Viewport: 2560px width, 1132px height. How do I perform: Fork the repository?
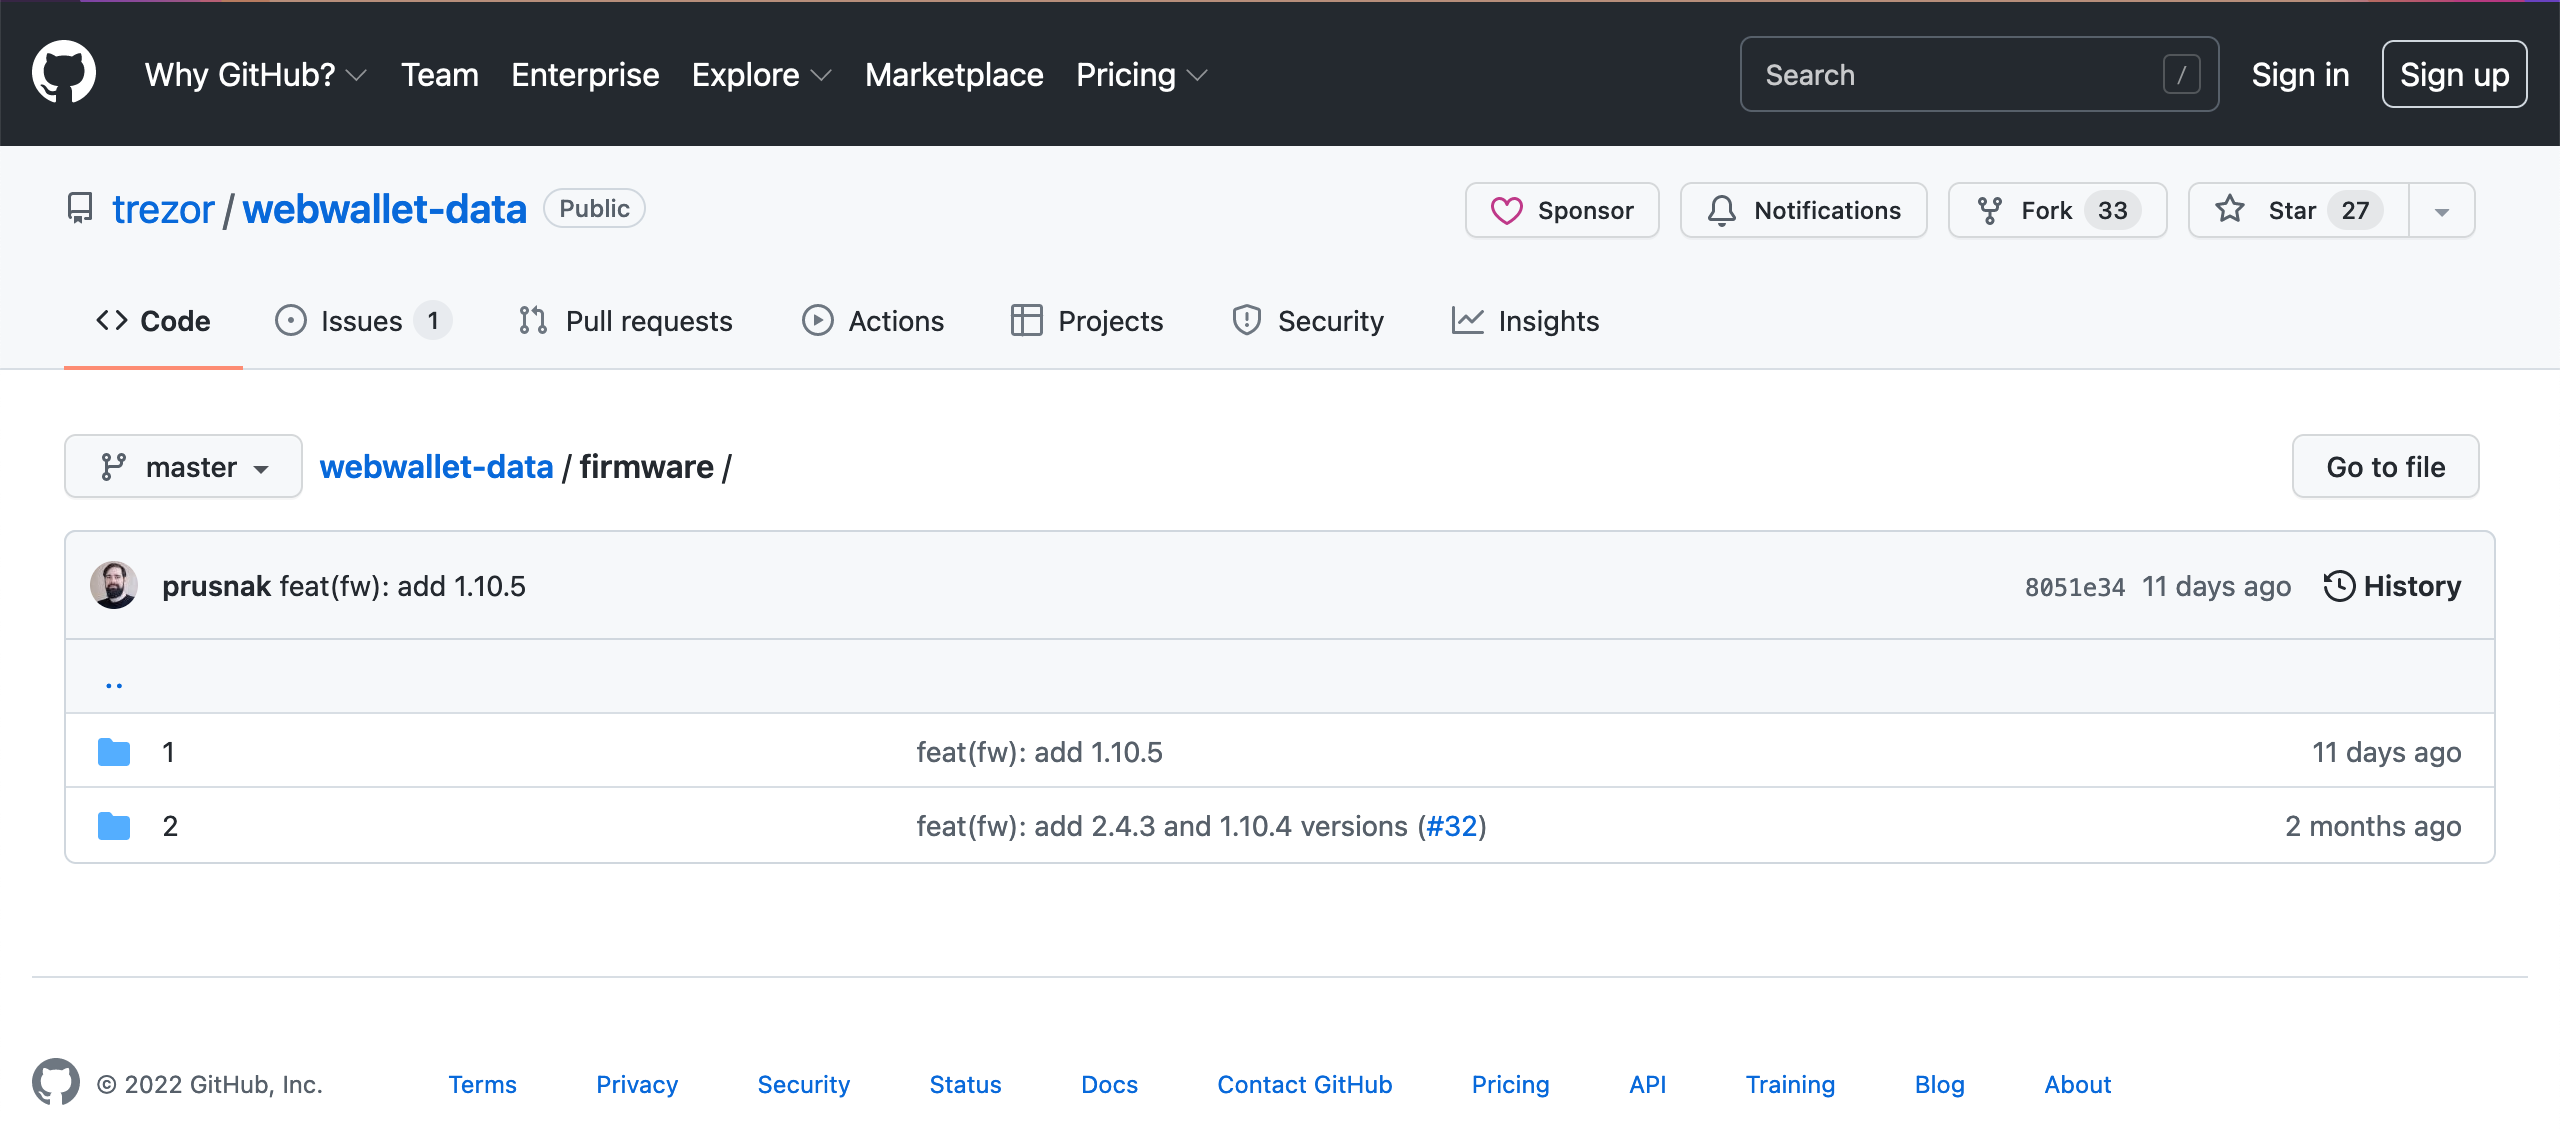2058,210
